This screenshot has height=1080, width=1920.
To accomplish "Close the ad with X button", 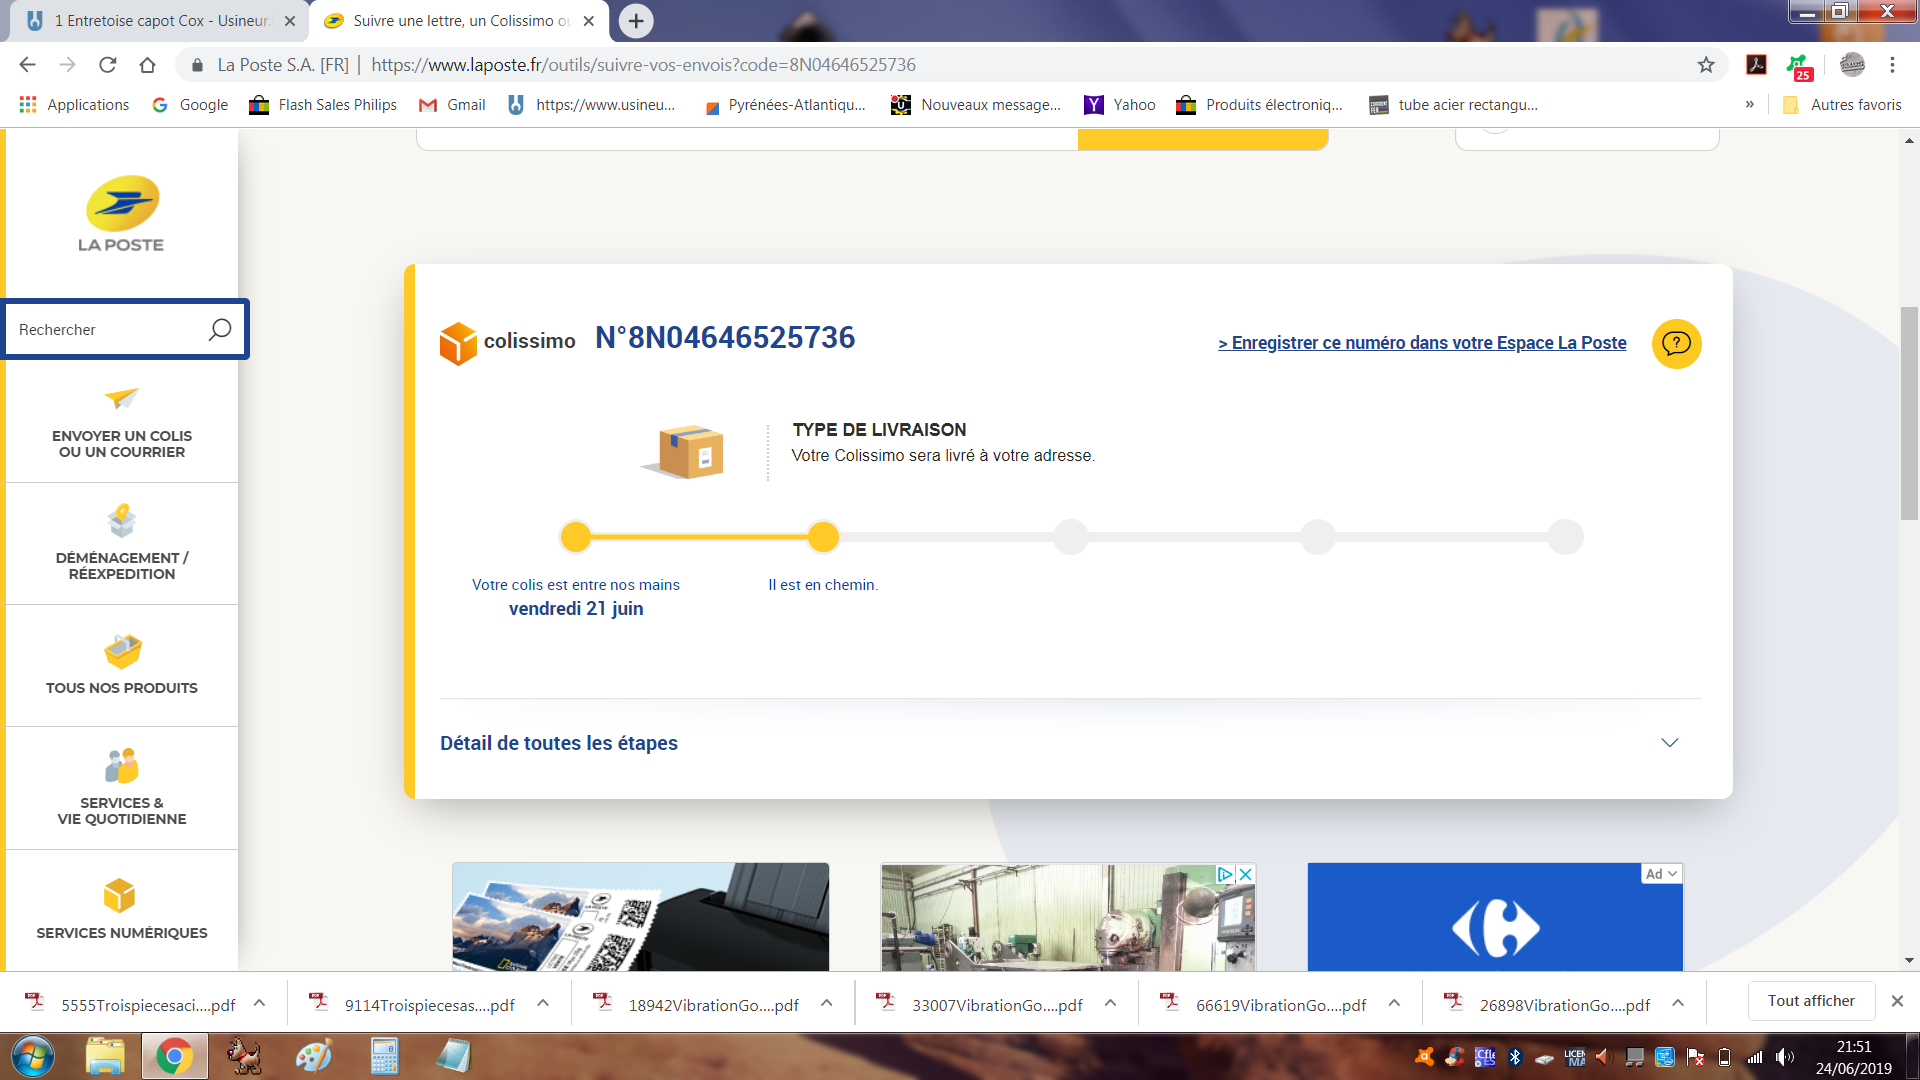I will [x=1246, y=874].
